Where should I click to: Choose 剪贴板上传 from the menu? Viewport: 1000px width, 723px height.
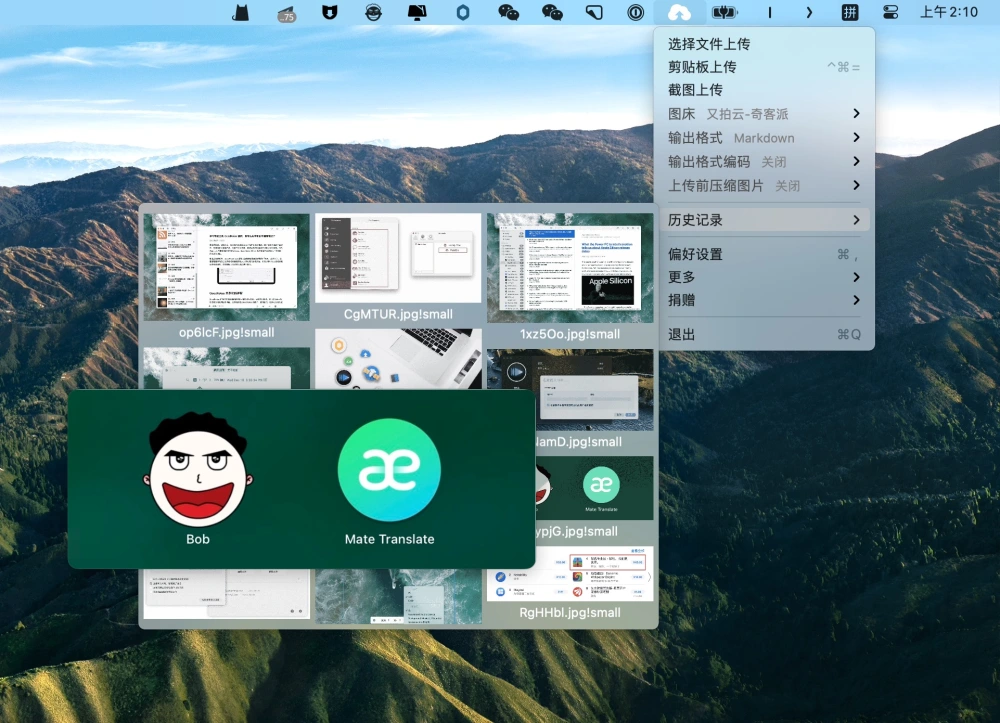coord(764,67)
